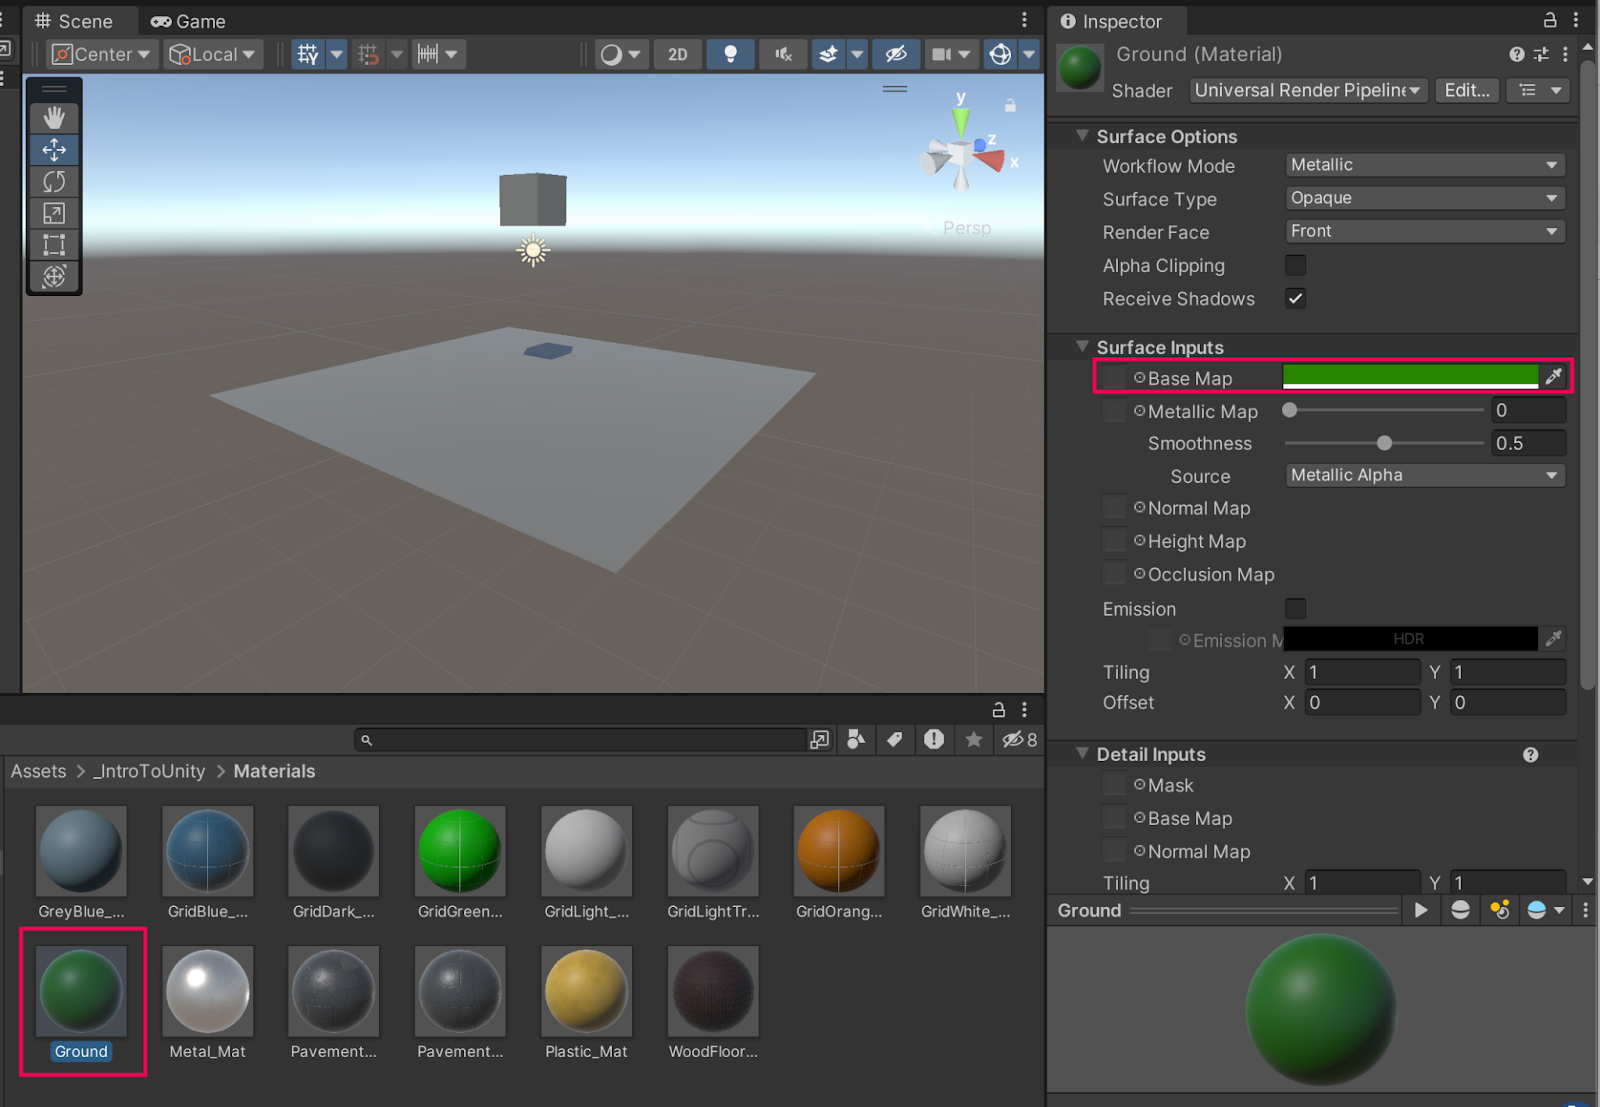1600x1107 pixels.
Task: Lock the Inspector panel
Action: (x=1549, y=20)
